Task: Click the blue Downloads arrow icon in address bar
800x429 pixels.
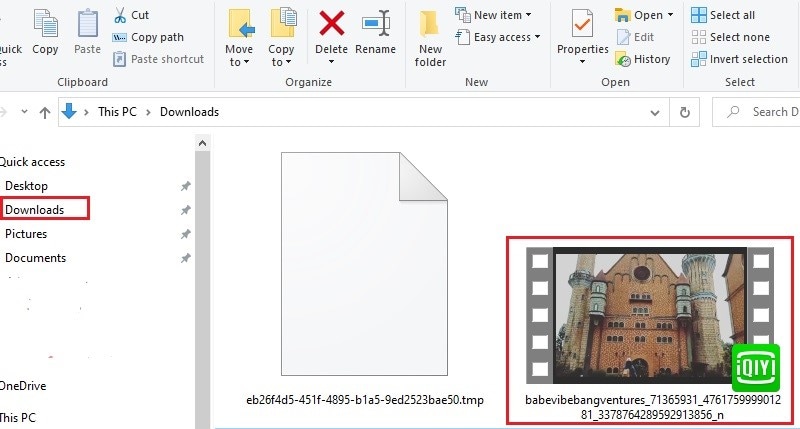Action: [x=69, y=112]
